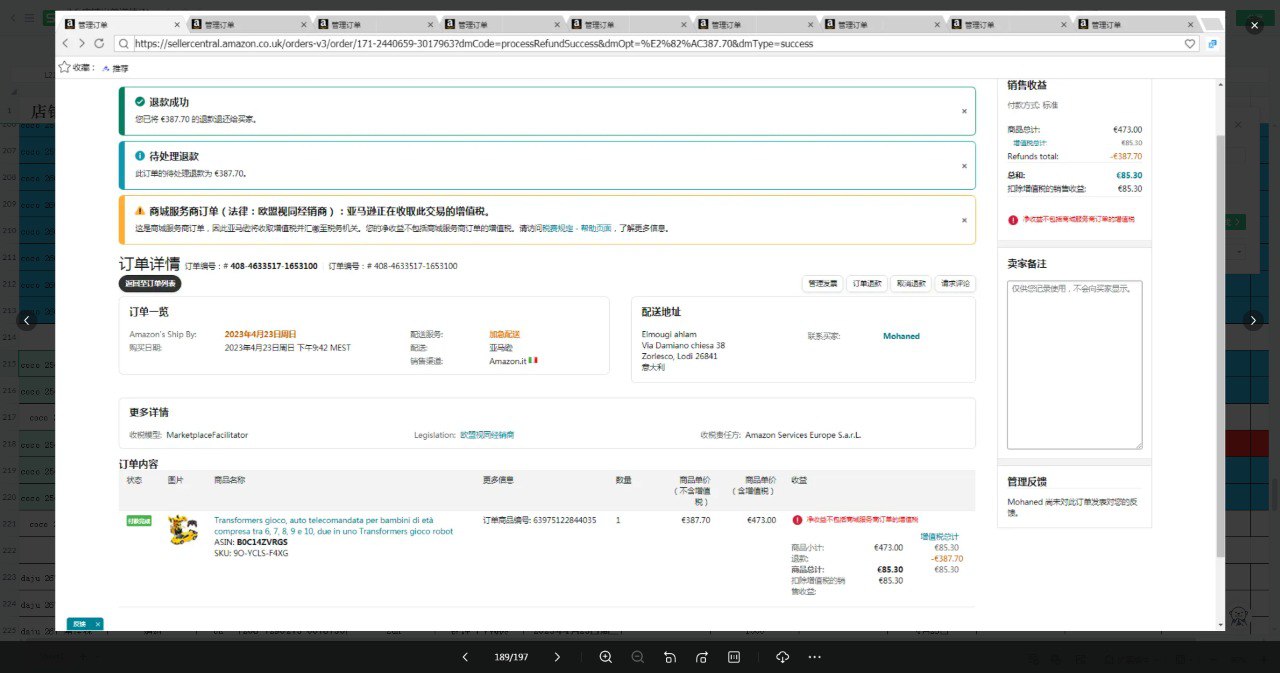Click the 返回至订单列表 button

pos(150,284)
